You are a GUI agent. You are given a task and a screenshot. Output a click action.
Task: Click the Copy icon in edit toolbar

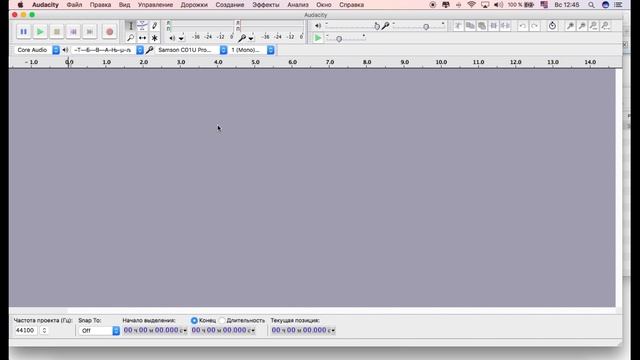click(470, 26)
